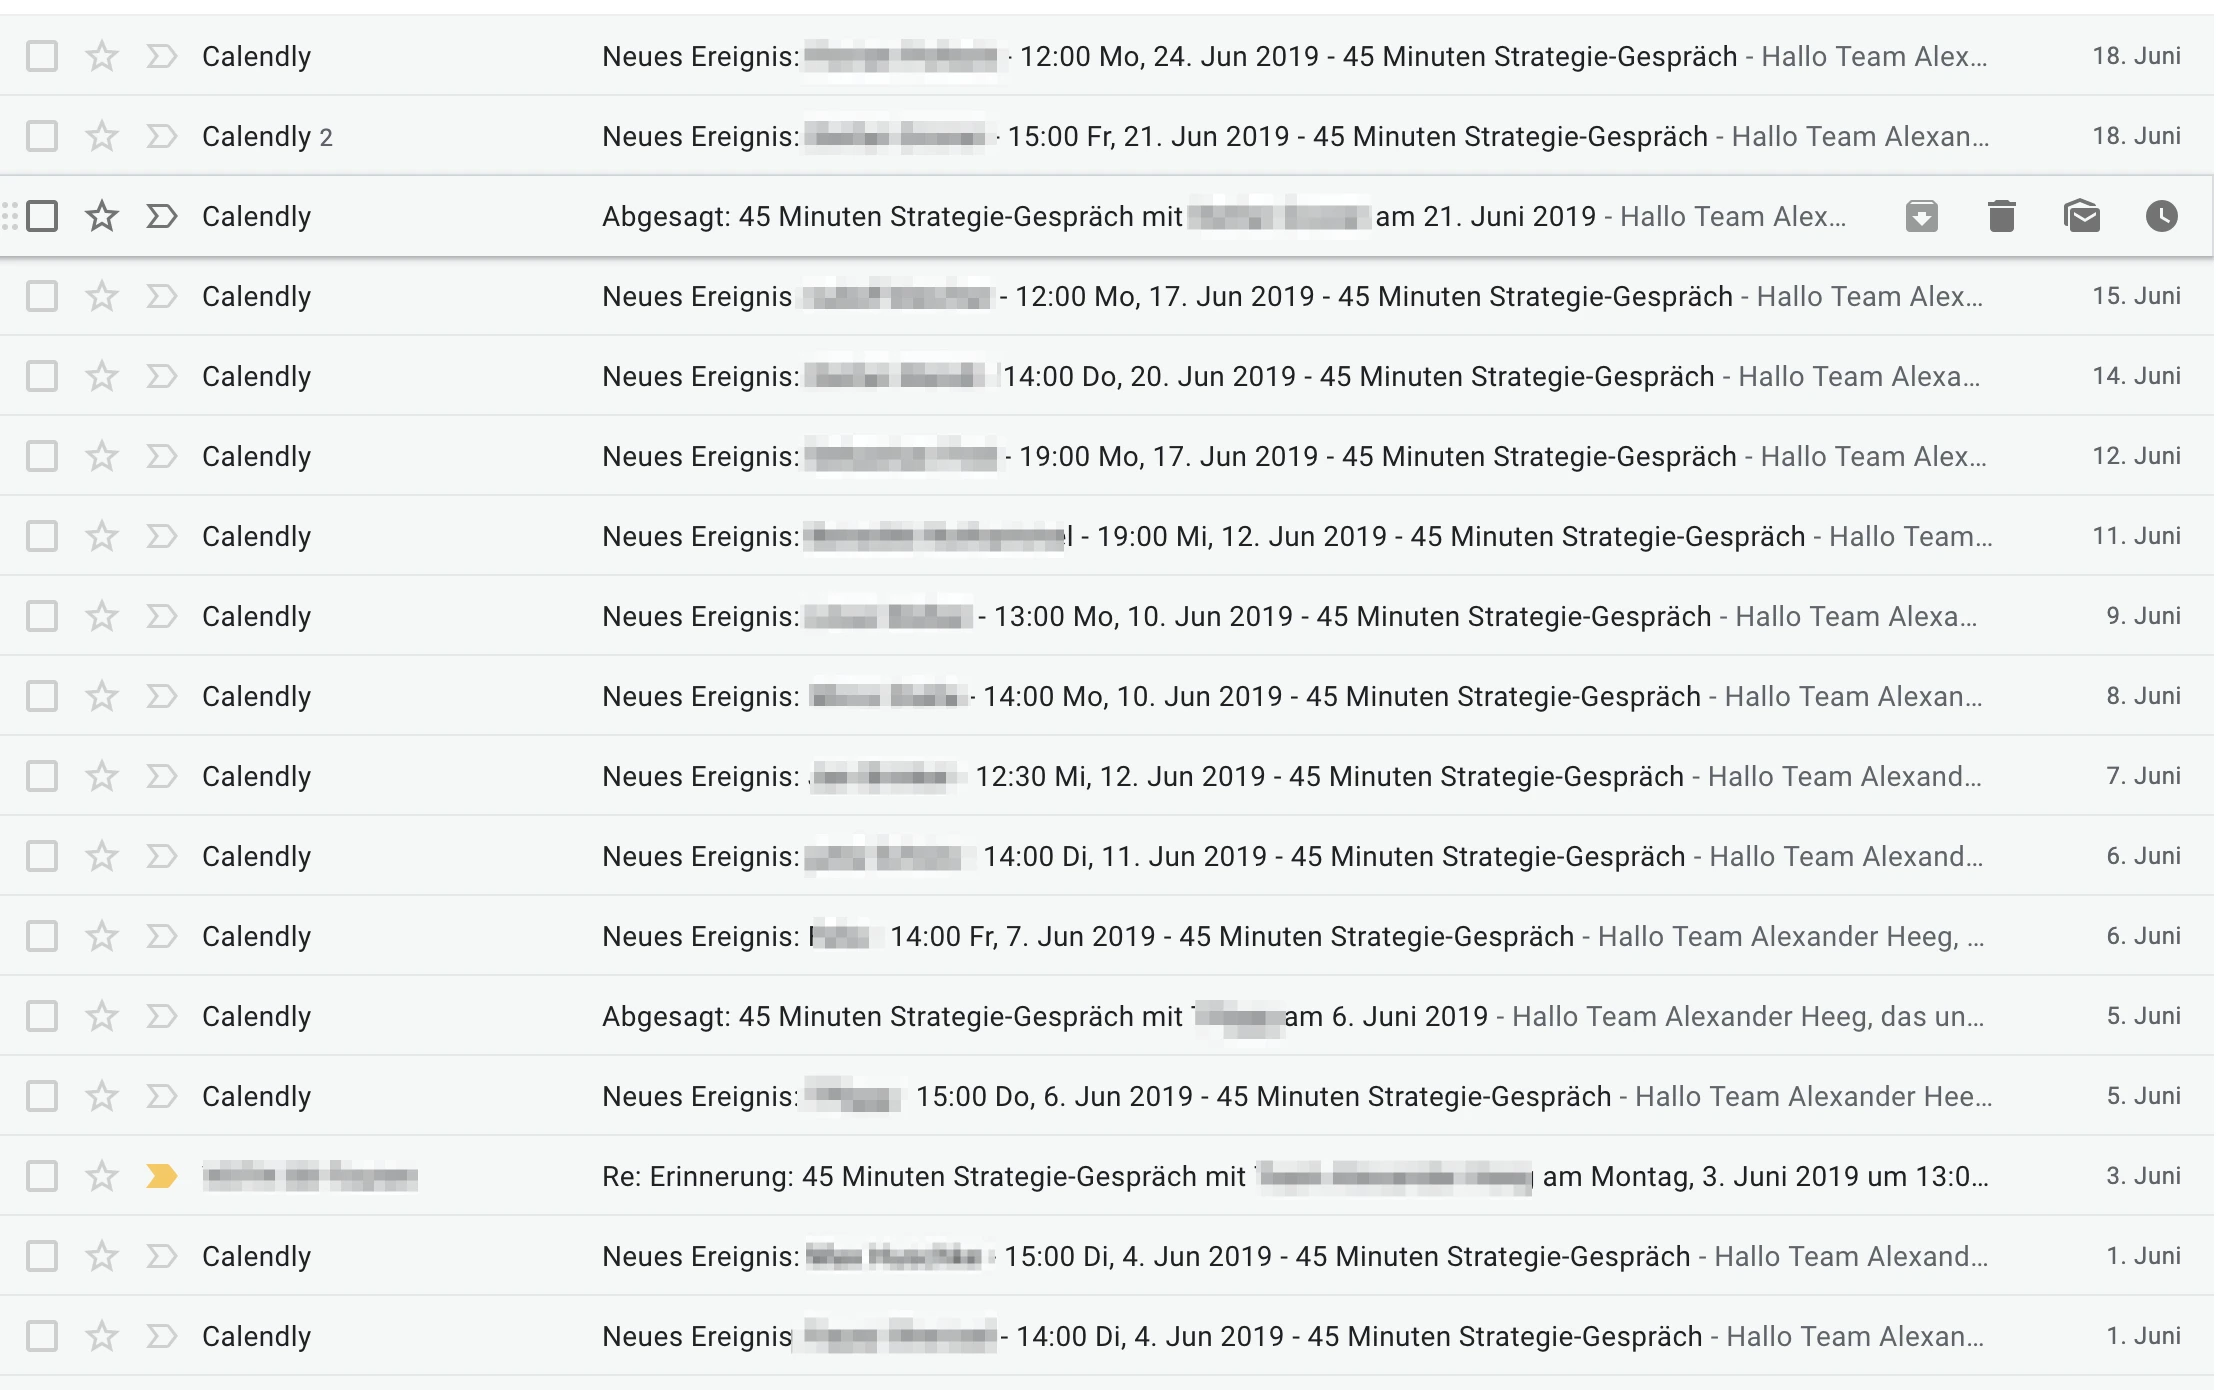Star the email for 12:30 Mi, 12. Jun 2019
This screenshot has height=1390, width=2222.
[102, 776]
